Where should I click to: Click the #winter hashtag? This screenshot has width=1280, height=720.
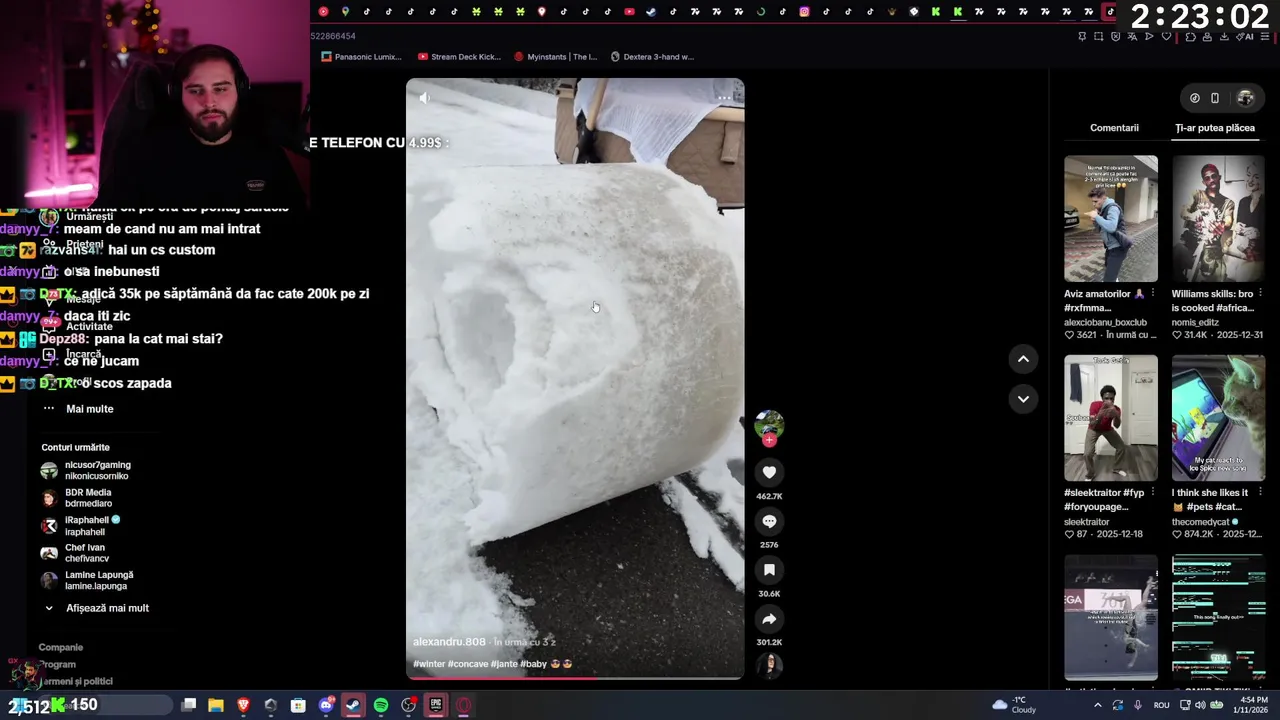429,664
